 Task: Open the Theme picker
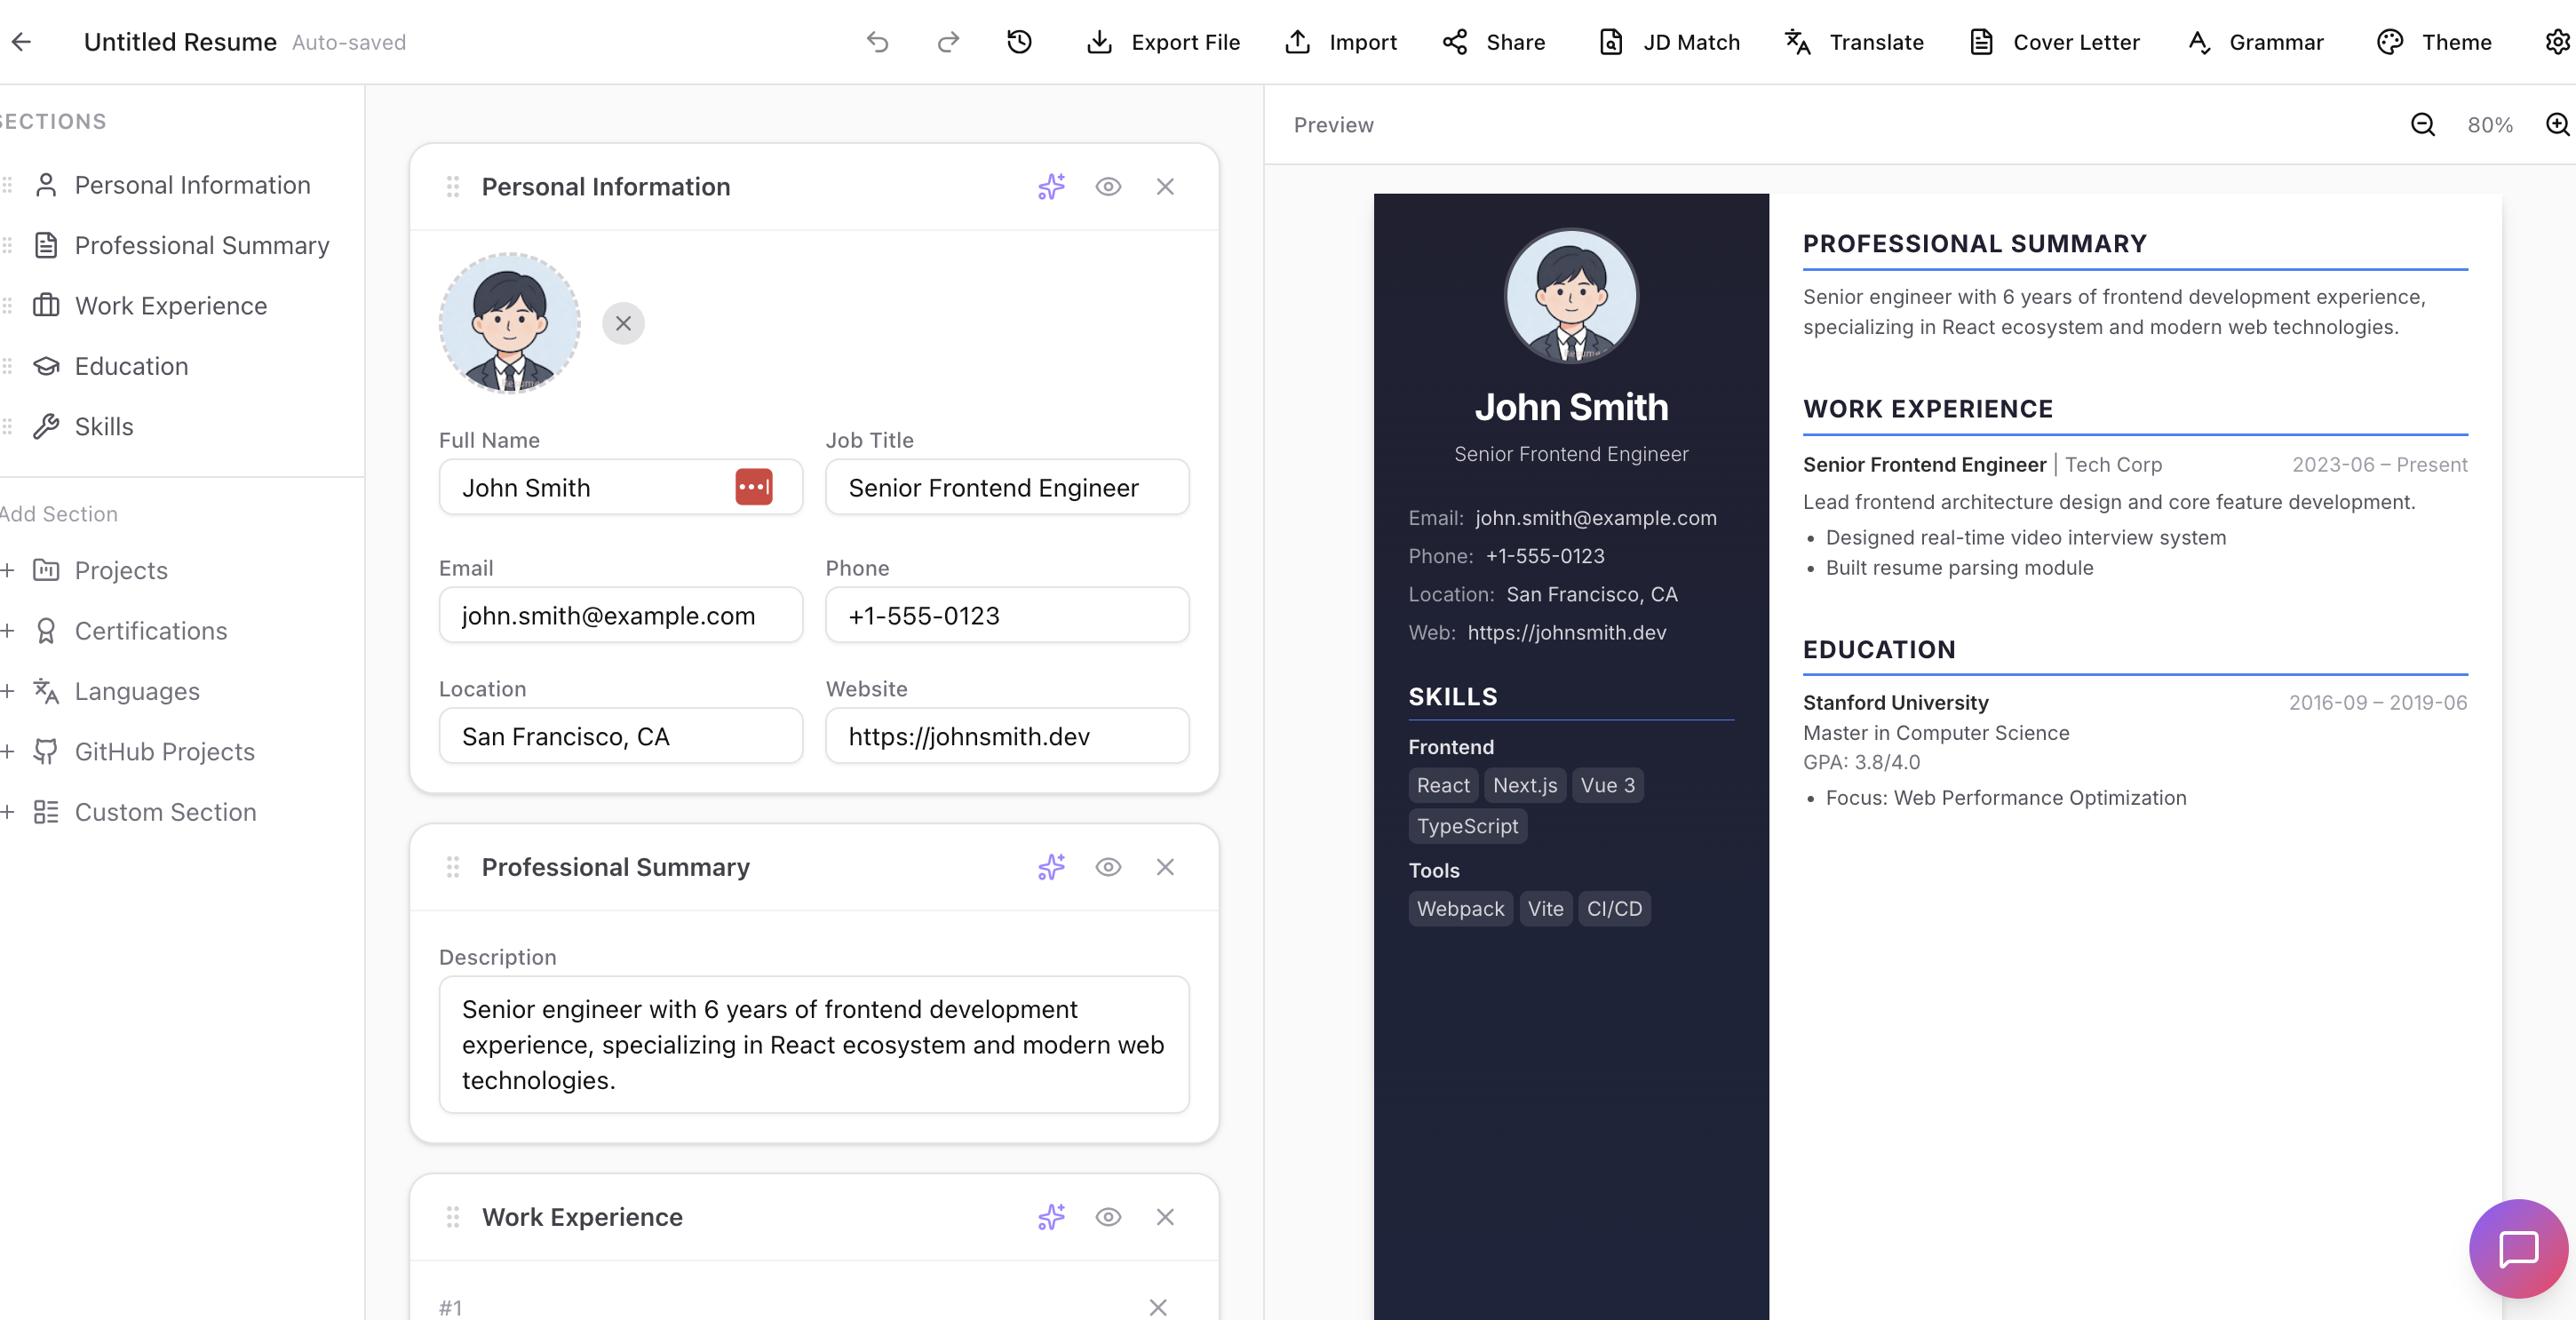pyautogui.click(x=2433, y=42)
